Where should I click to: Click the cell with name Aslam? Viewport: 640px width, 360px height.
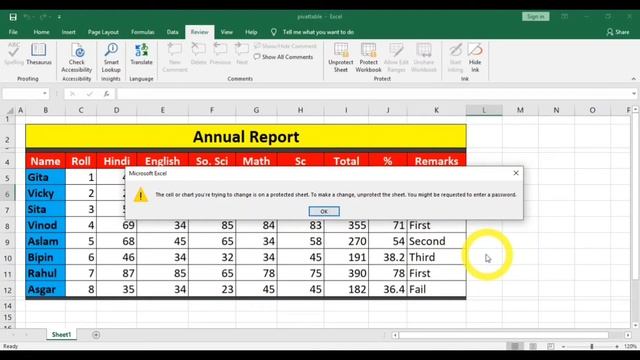coord(45,241)
